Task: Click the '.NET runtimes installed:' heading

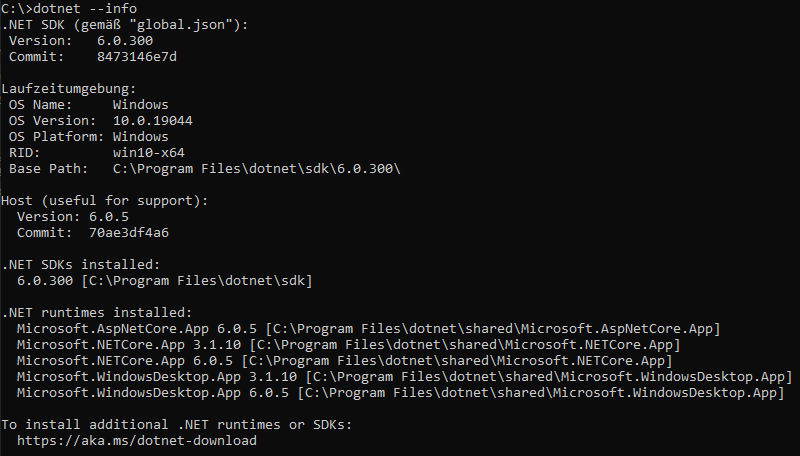Action: coord(96,312)
